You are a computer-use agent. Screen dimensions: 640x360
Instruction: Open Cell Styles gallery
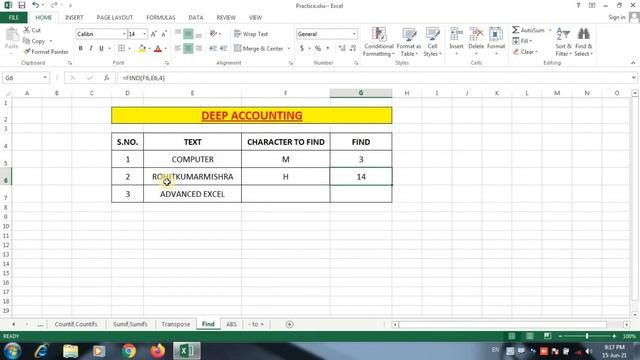[x=432, y=42]
